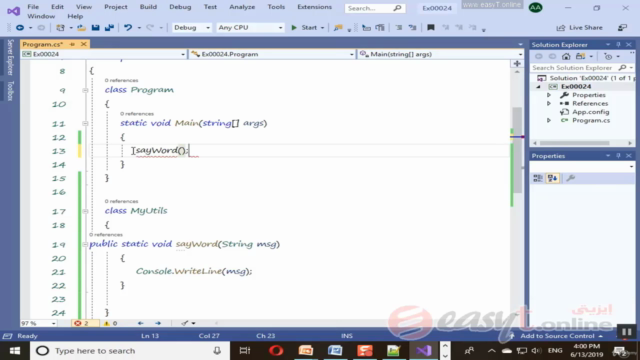The height and width of the screenshot is (360, 640).
Task: Click the Visual Studio Search box
Action: point(374,8)
